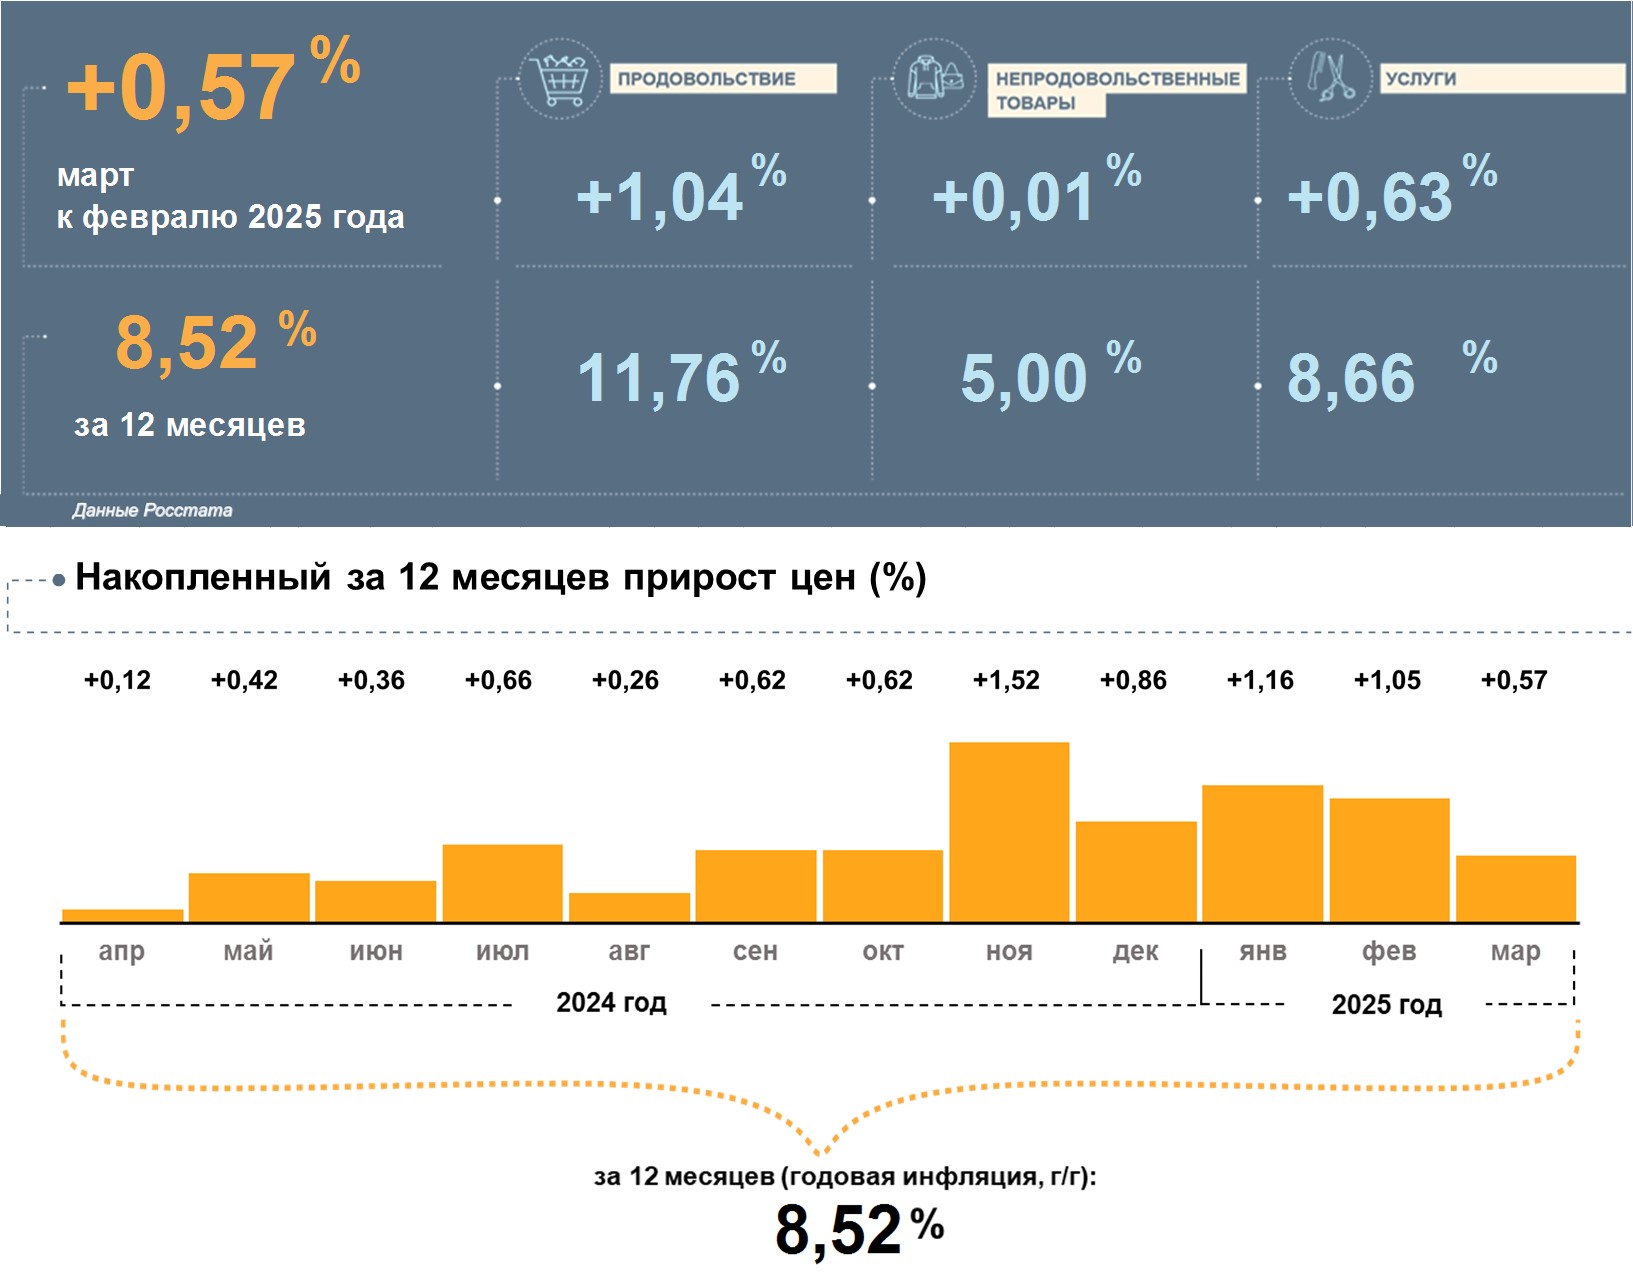Image resolution: width=1633 pixels, height=1285 pixels.
Task: Click the shopping cart food icon
Action: coord(560,79)
